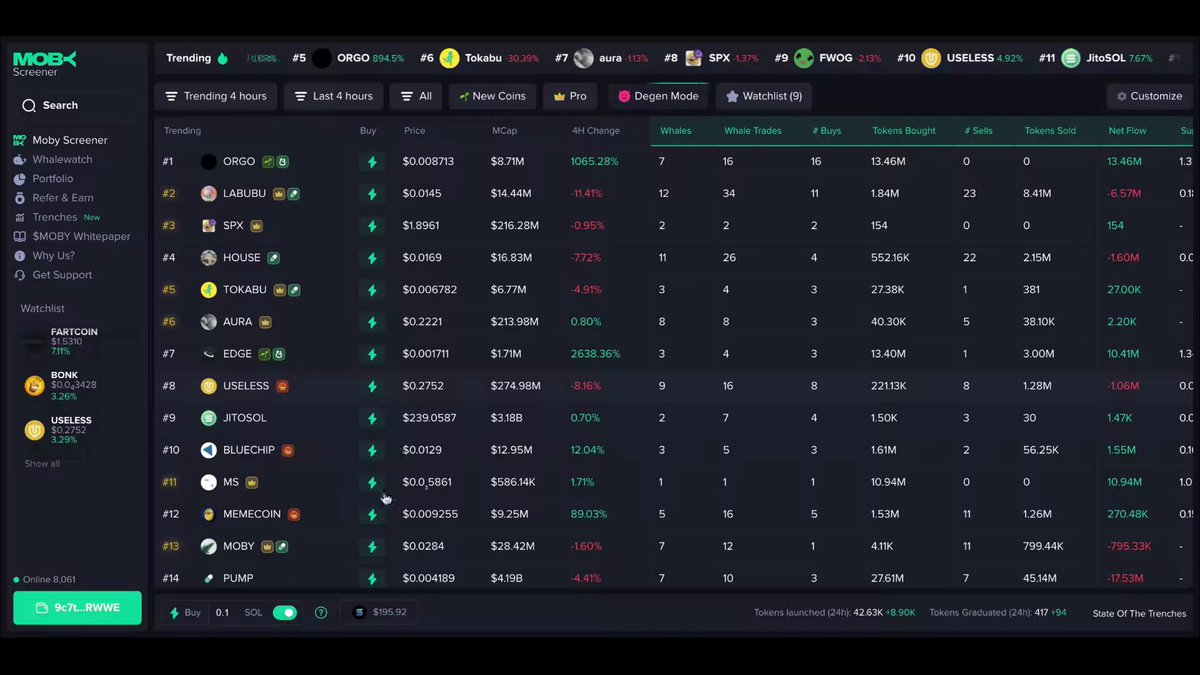Click Show all under Watchlist

(42, 464)
